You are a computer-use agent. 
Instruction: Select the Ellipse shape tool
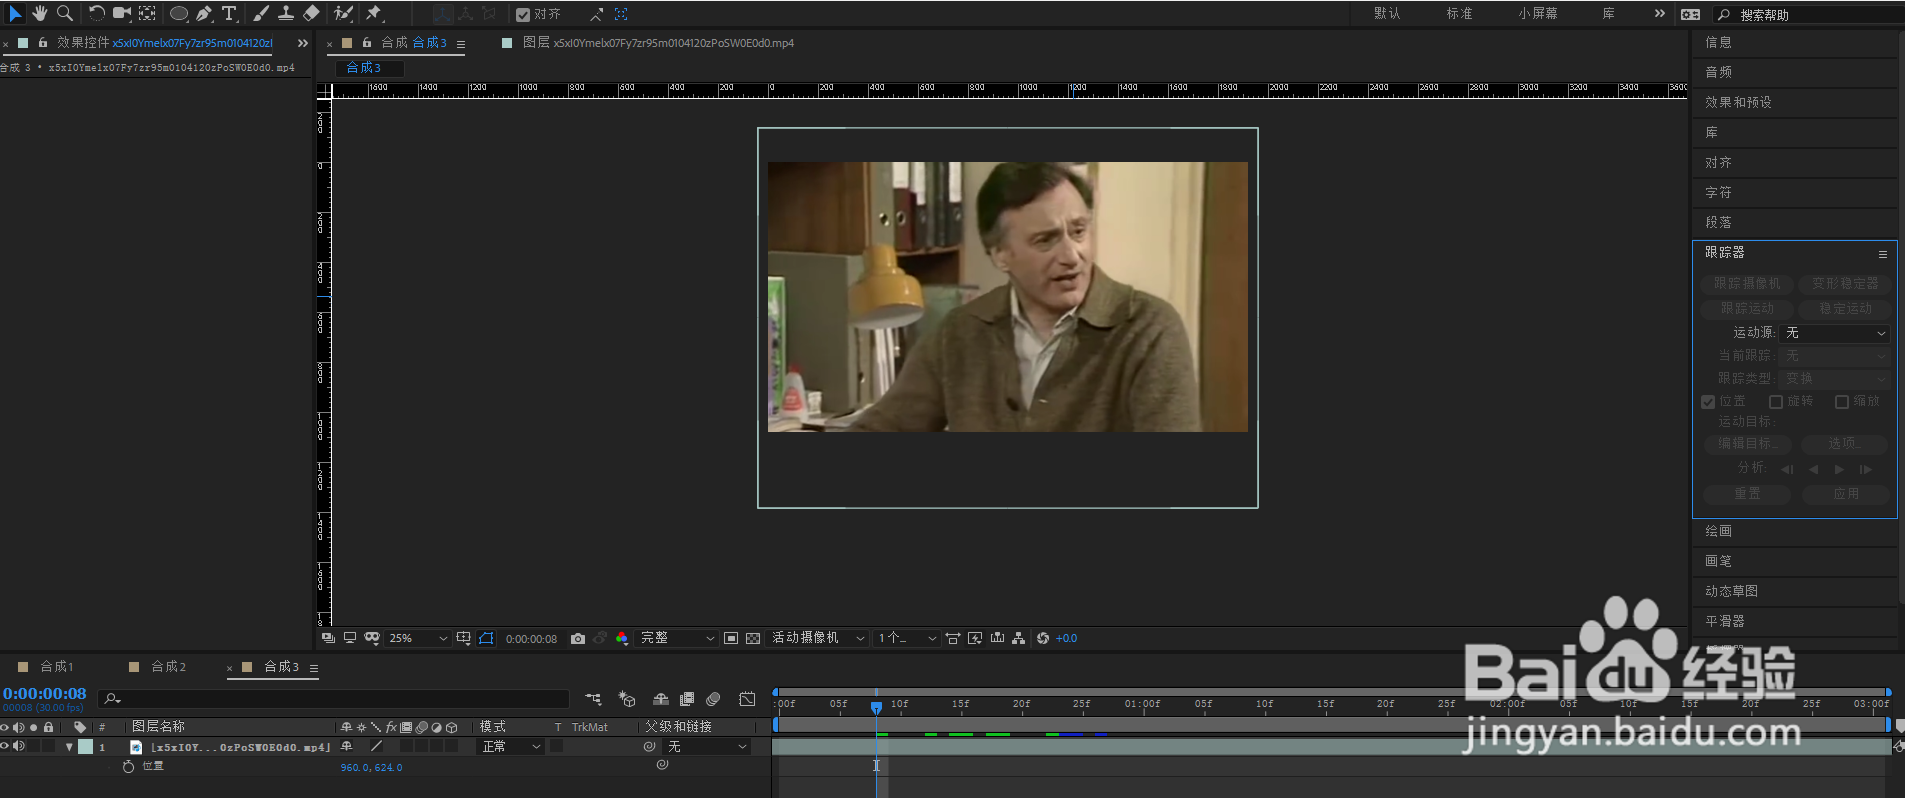click(x=179, y=13)
